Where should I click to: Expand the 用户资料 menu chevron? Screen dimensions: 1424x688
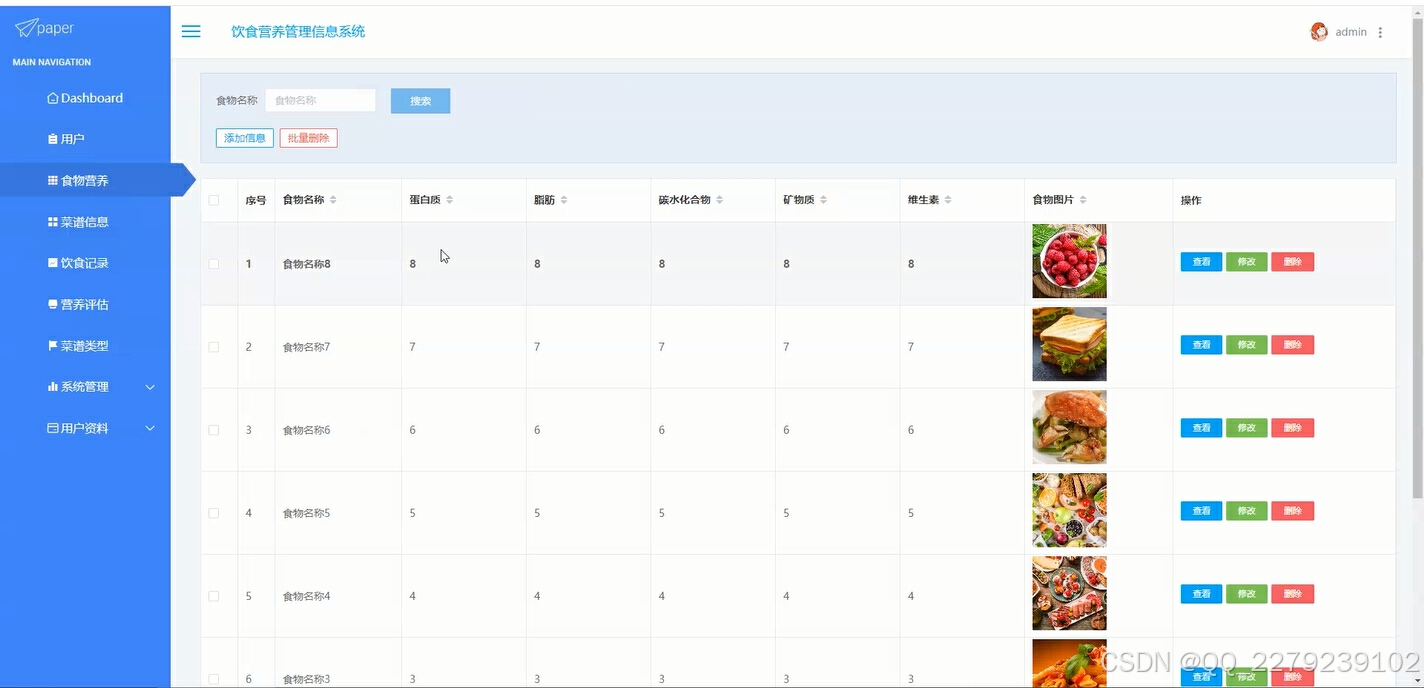click(x=151, y=427)
